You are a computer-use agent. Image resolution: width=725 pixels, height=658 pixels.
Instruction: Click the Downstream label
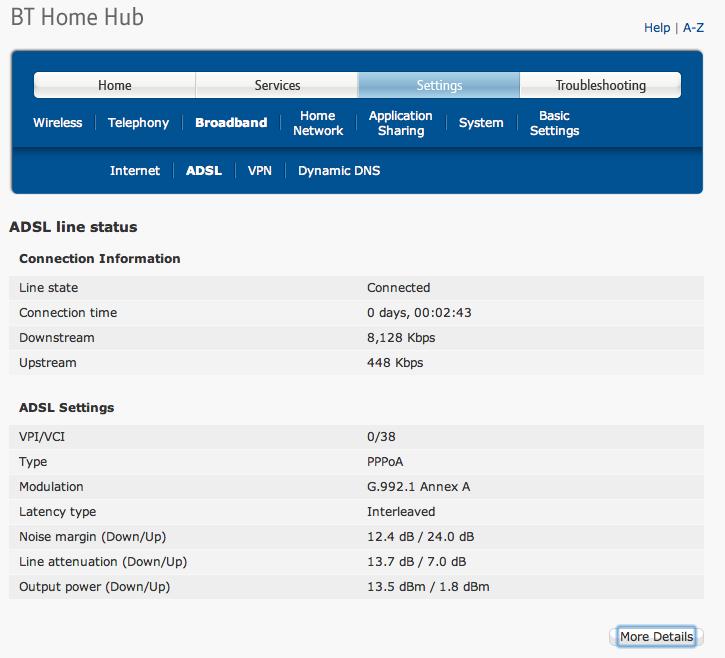(x=57, y=338)
